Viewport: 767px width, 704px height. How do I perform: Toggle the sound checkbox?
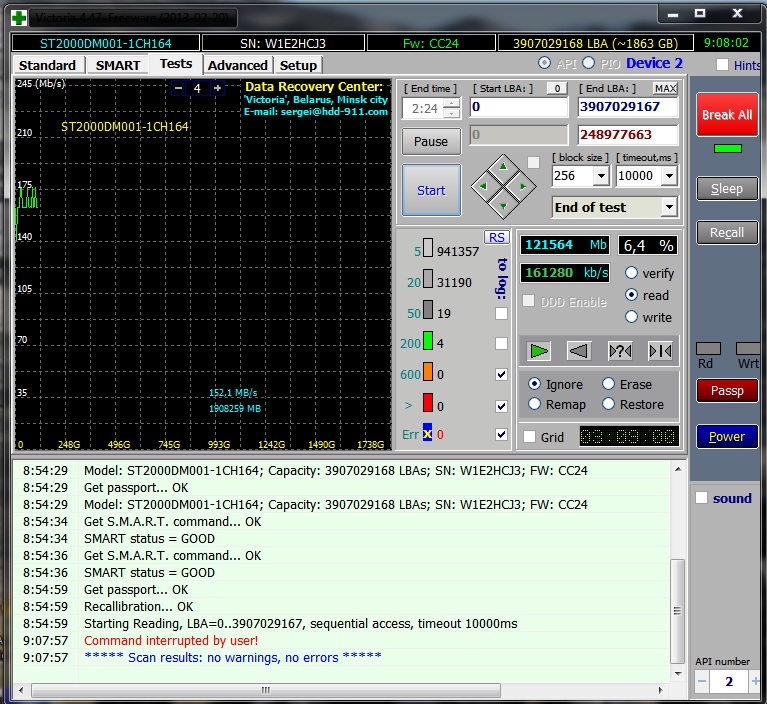(x=702, y=498)
